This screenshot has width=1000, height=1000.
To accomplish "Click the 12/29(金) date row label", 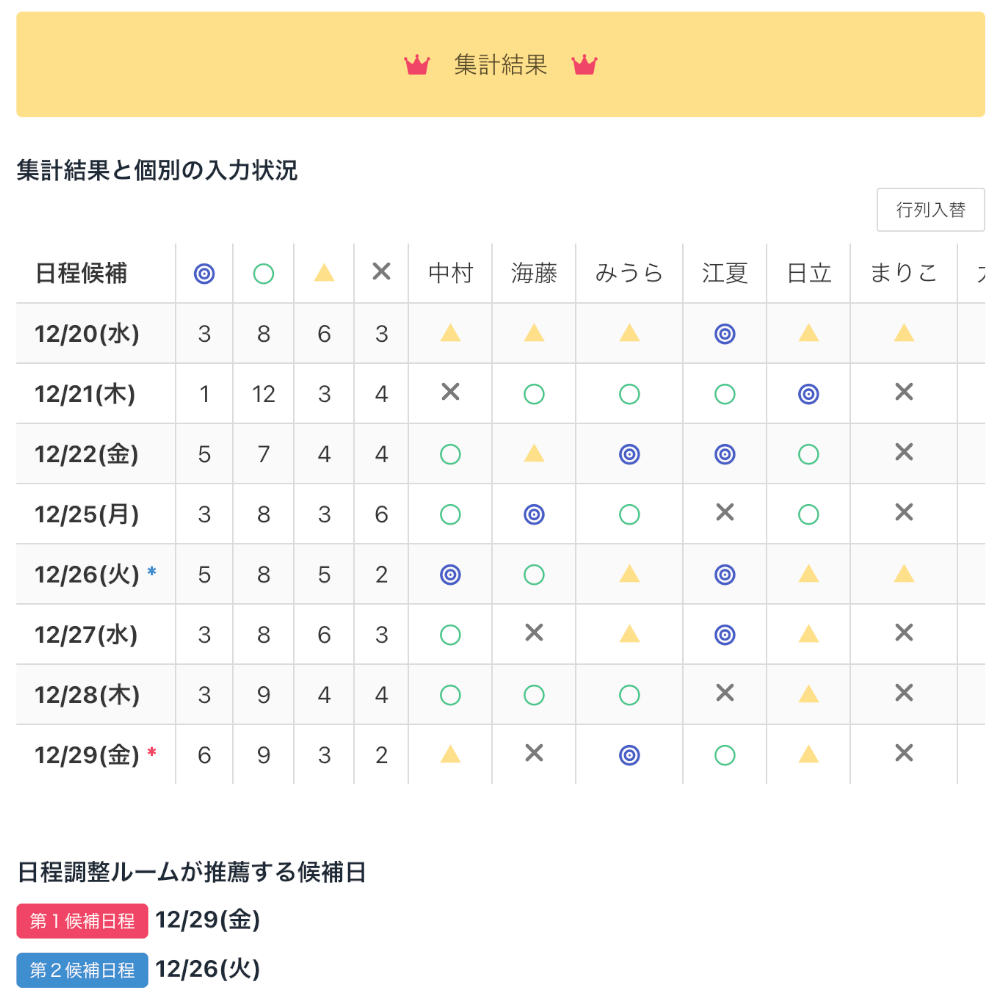I will 86,755.
